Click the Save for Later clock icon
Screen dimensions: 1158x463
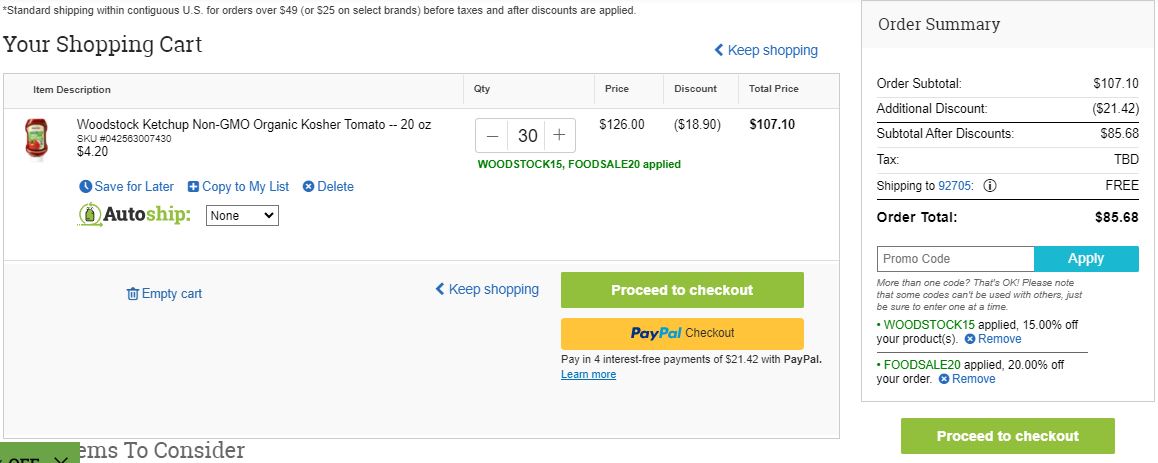[x=86, y=187]
